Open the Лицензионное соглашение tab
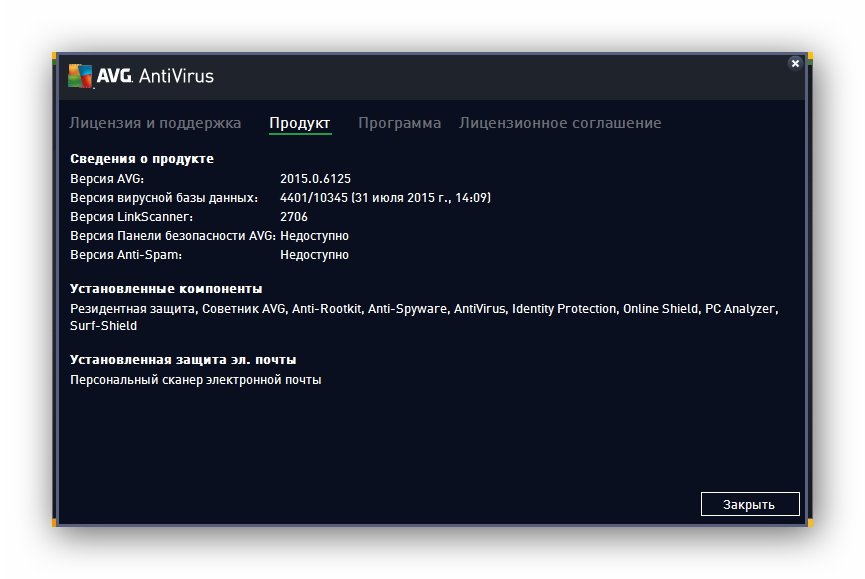The height and width of the screenshot is (579, 865). 560,123
